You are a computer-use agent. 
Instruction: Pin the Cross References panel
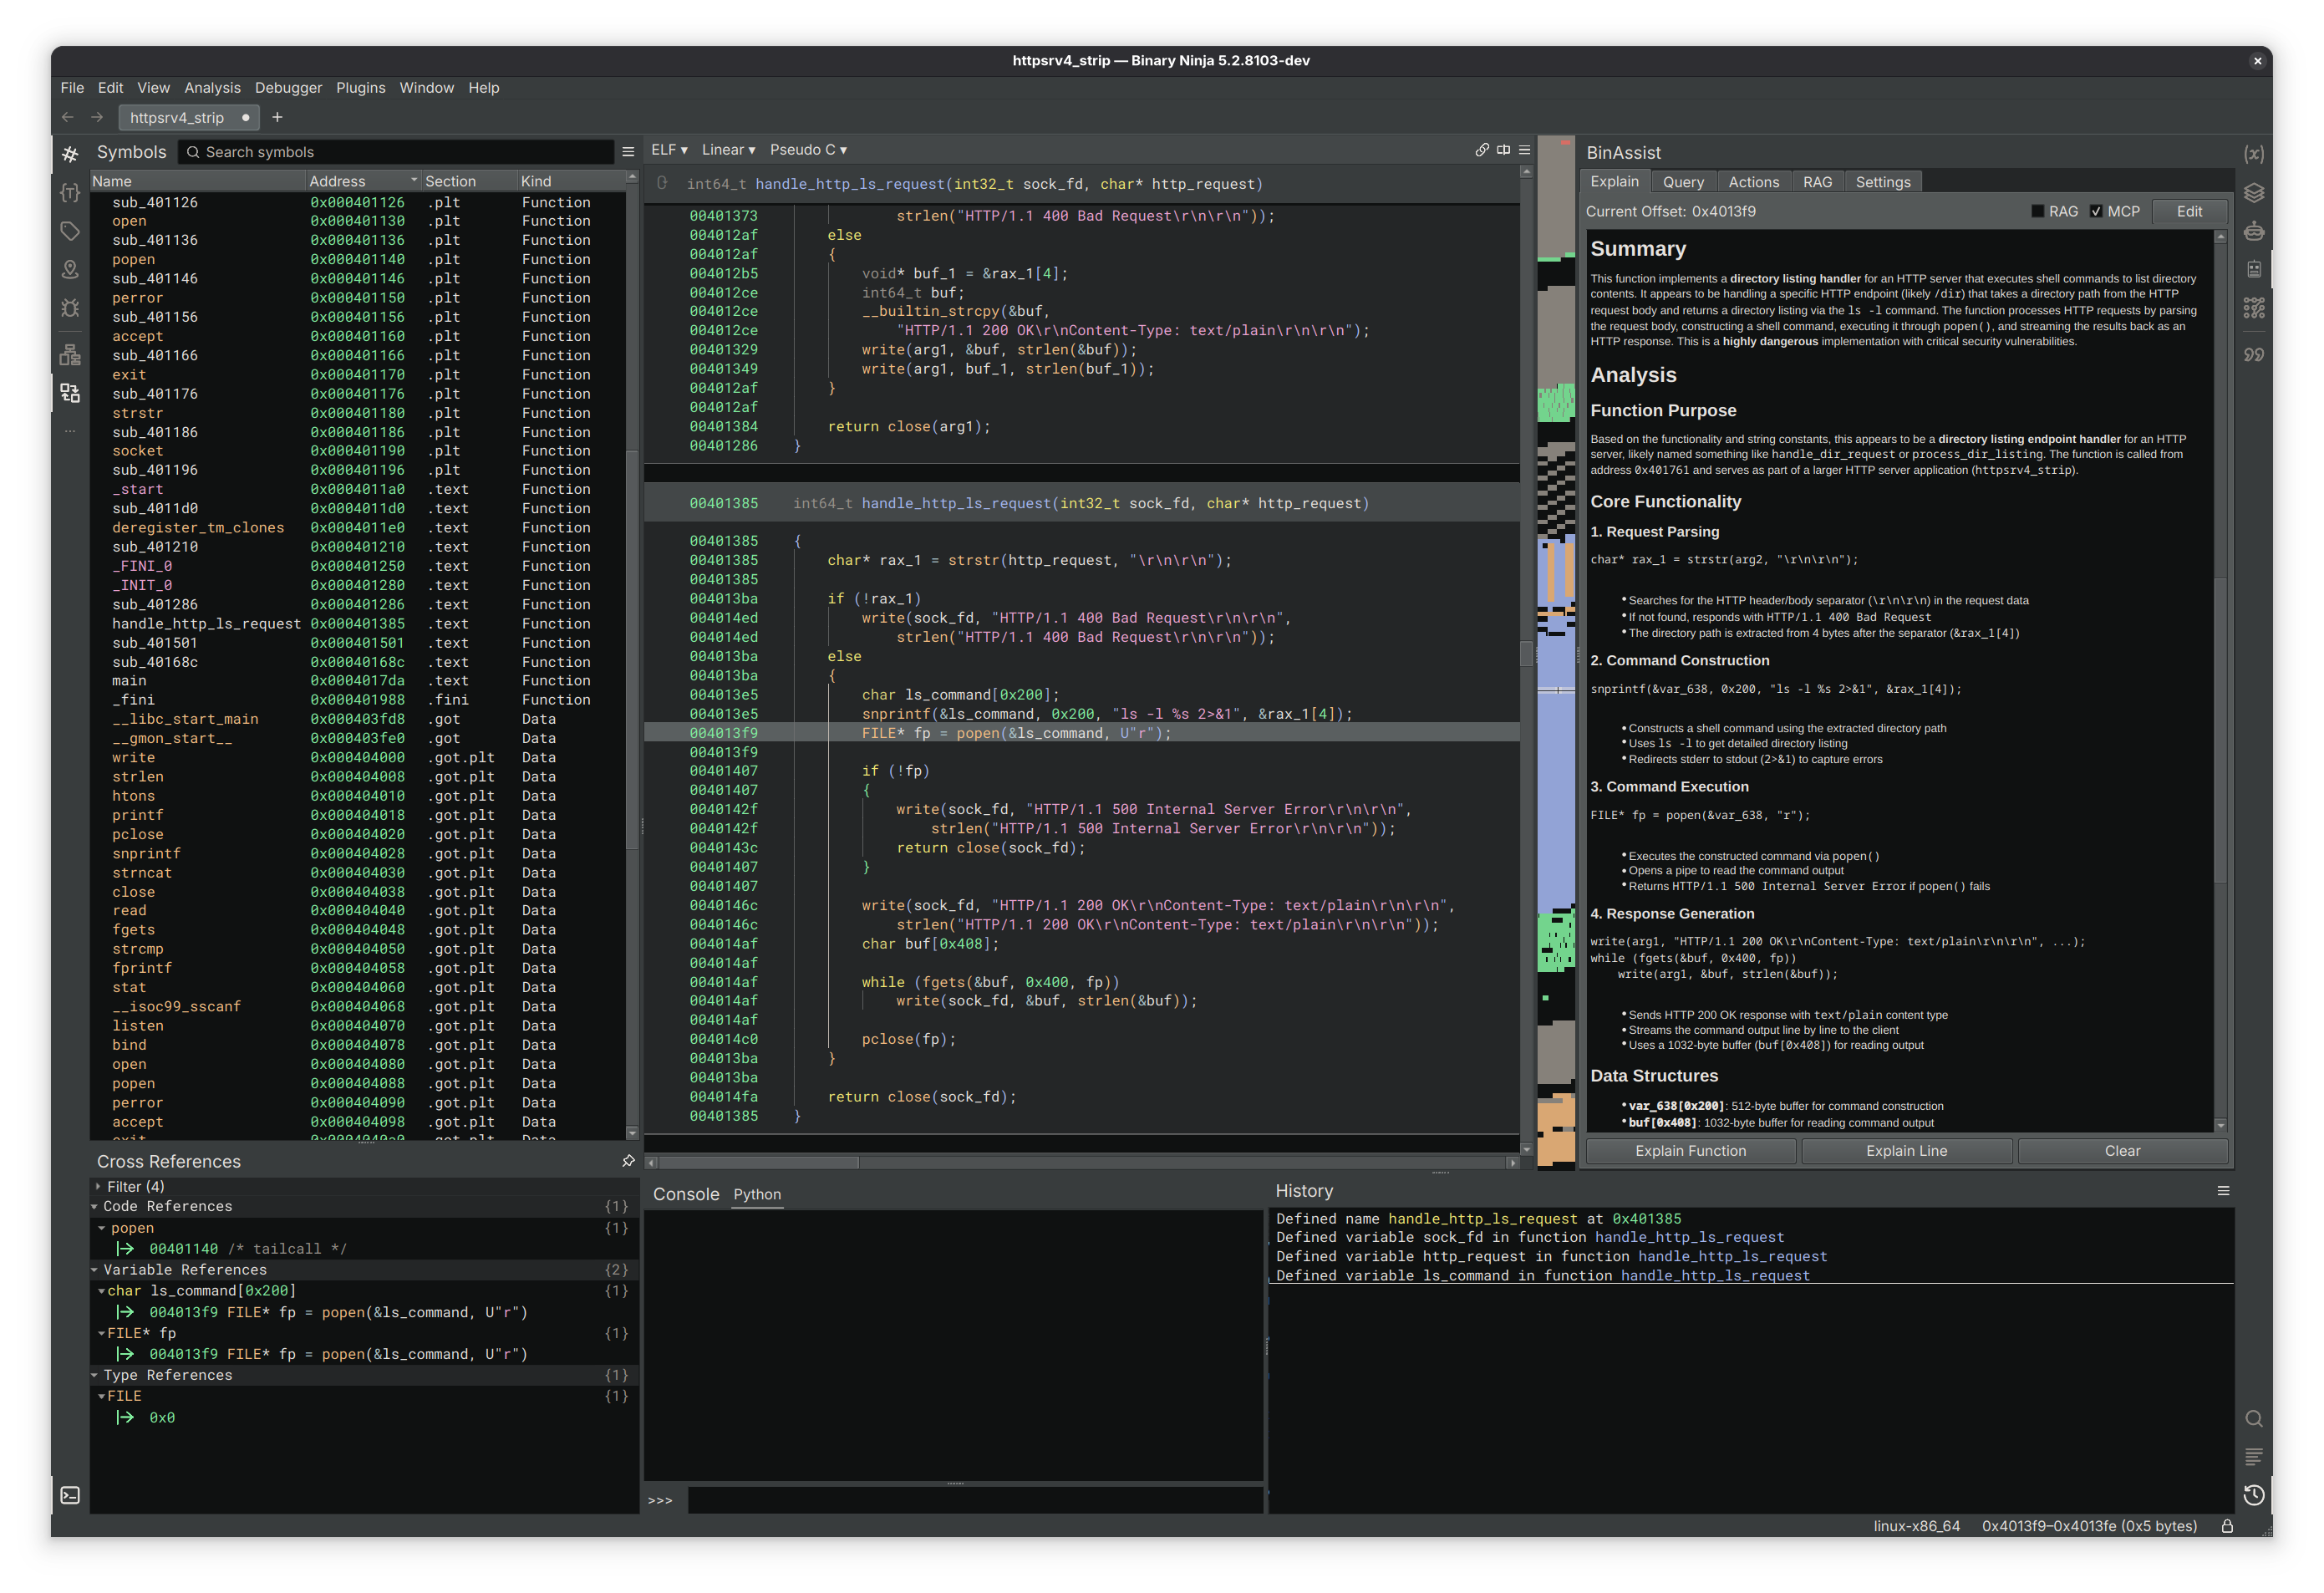627,1161
